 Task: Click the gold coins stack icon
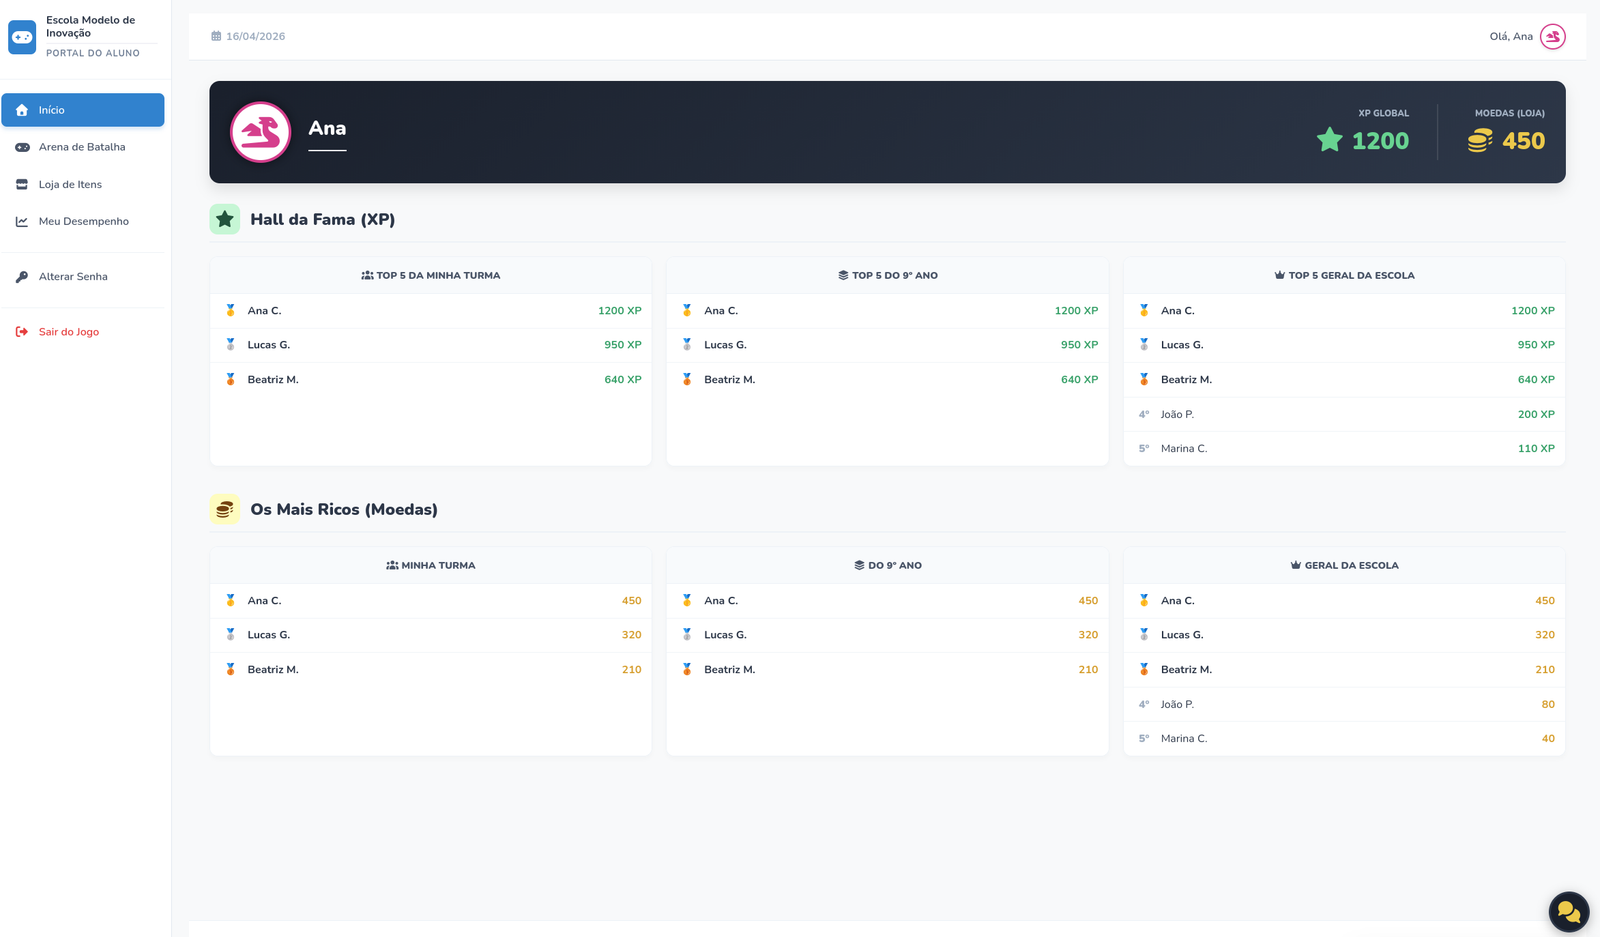(1479, 141)
